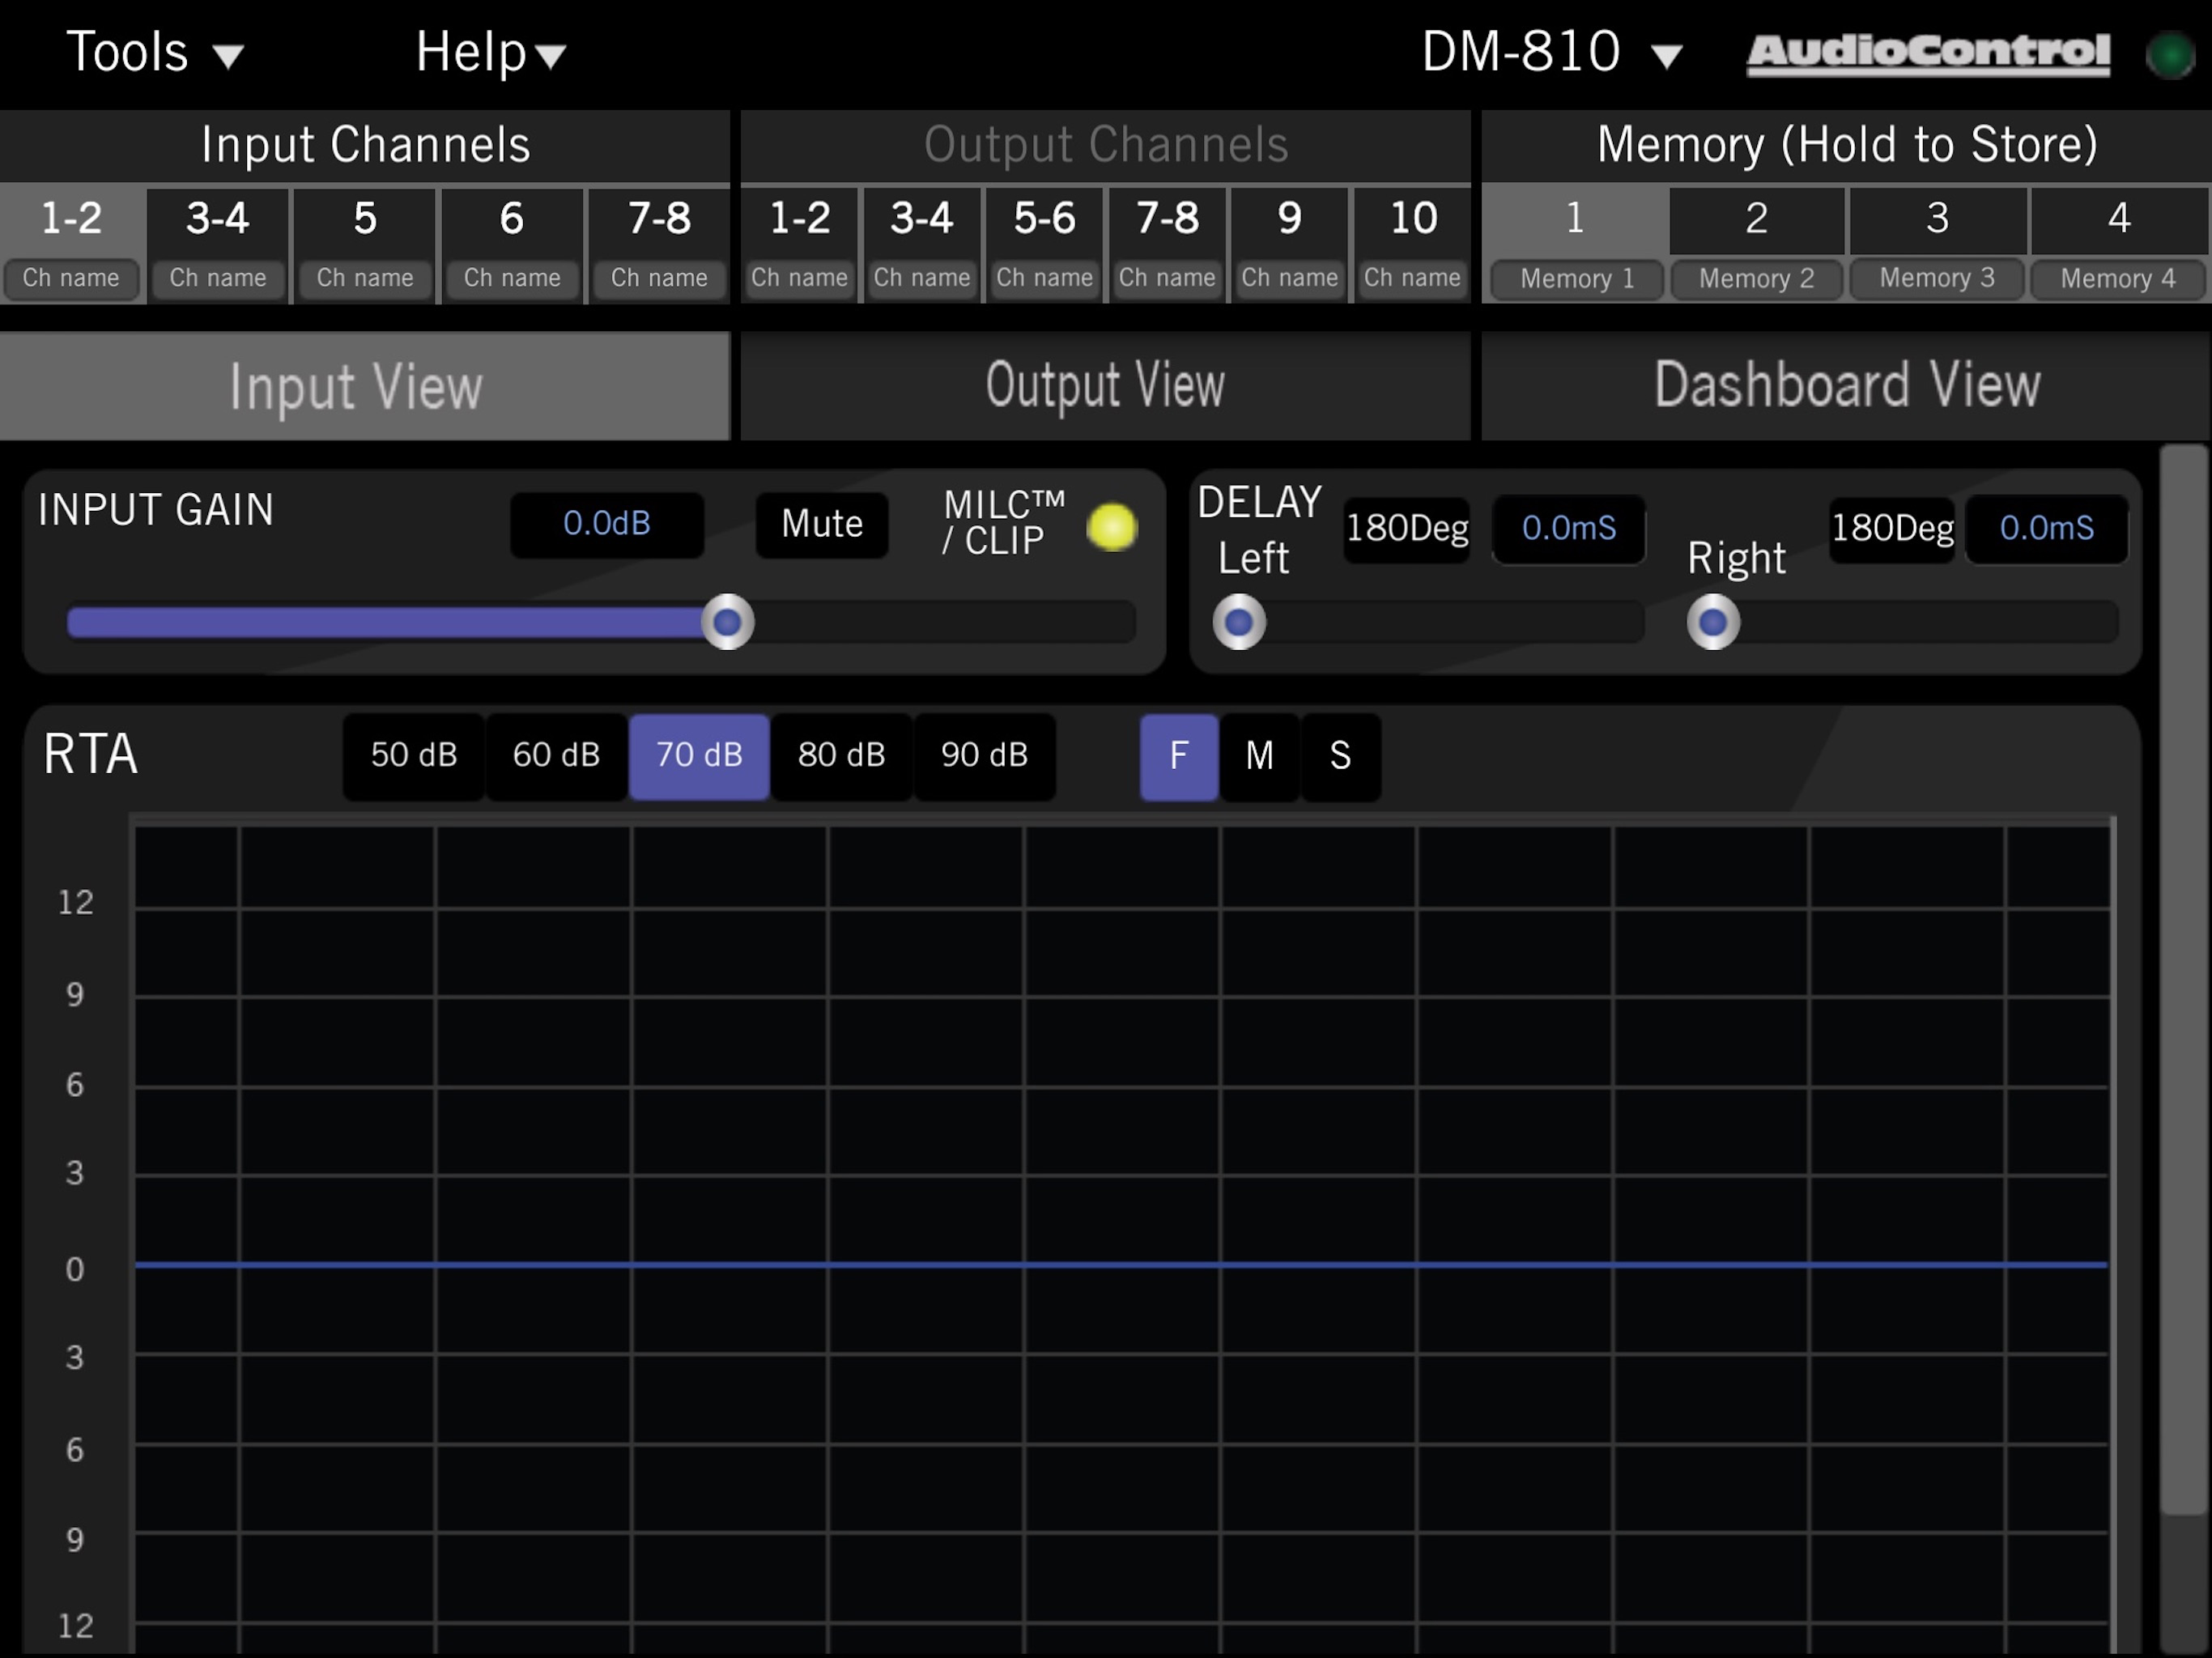Click the green connection status indicator

tap(2168, 54)
